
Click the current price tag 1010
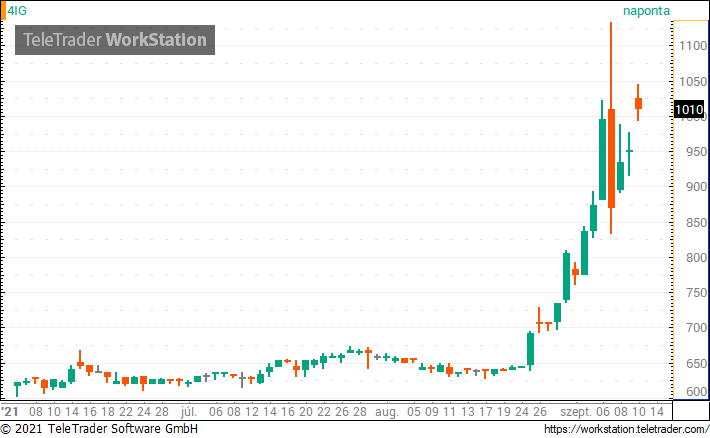click(x=689, y=110)
